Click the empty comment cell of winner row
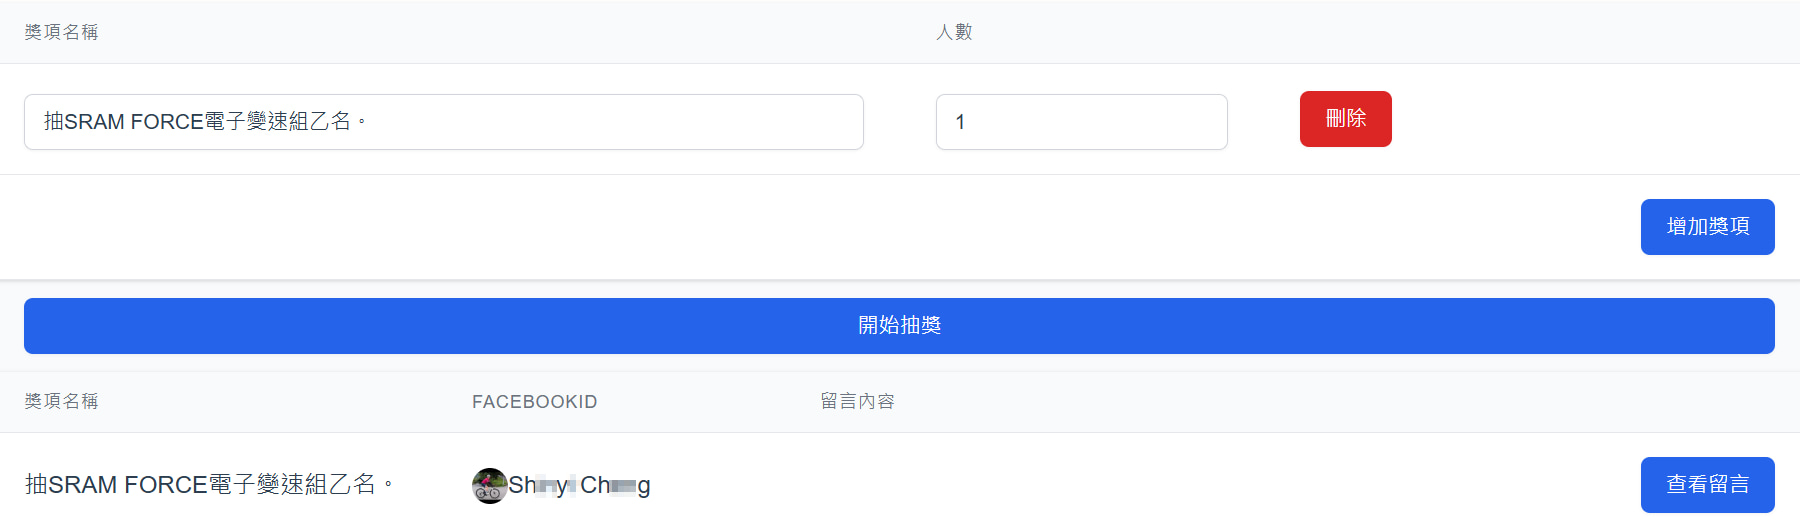Screen dimensions: 1800x529 (x=1200, y=485)
